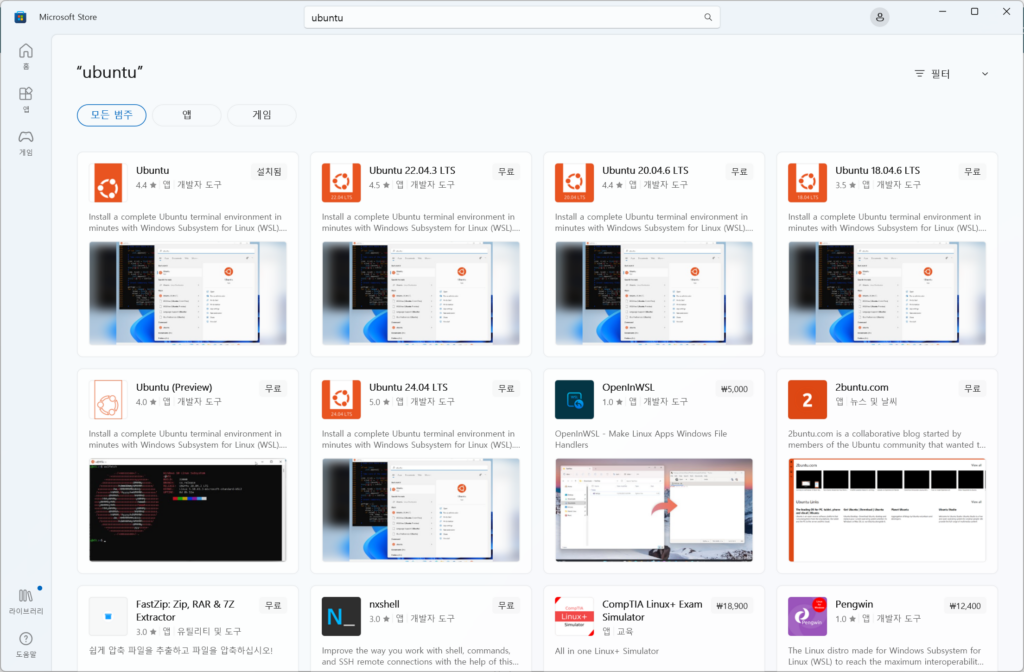The width and height of the screenshot is (1024, 672).
Task: Click Free badge on Ubuntu (Preview)
Action: click(273, 389)
